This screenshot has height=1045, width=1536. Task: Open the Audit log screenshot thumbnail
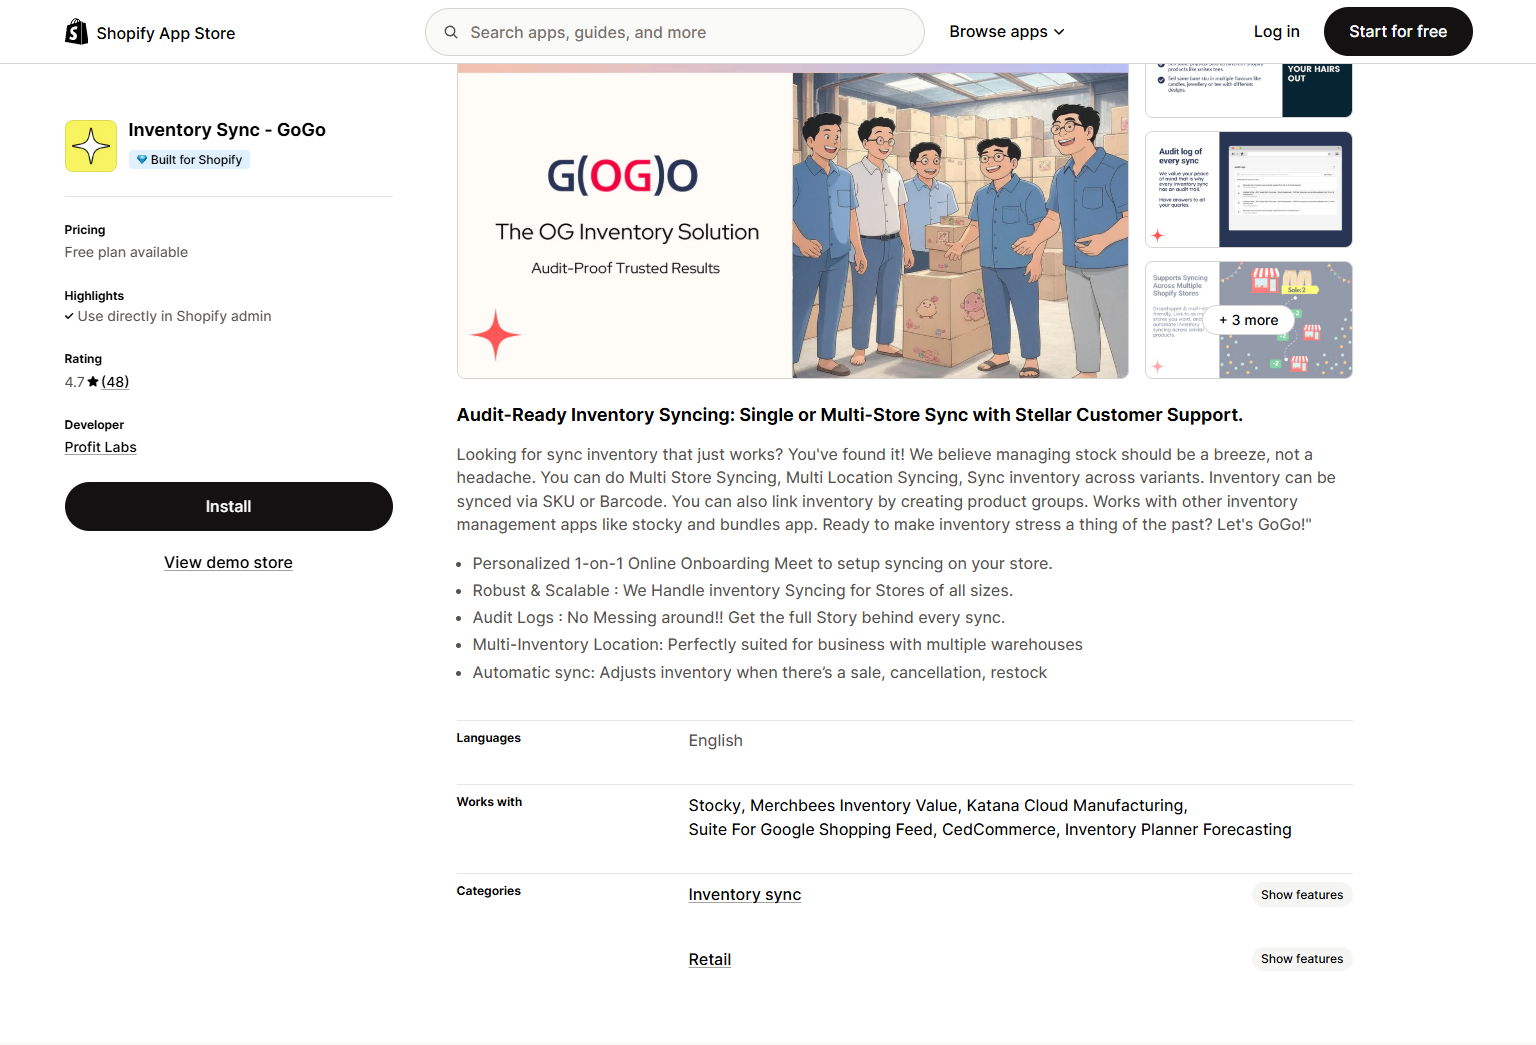(x=1248, y=190)
